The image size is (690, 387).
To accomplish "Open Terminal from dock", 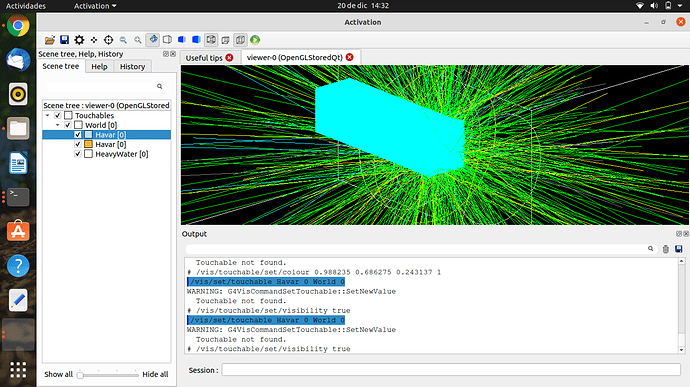I will tap(18, 197).
